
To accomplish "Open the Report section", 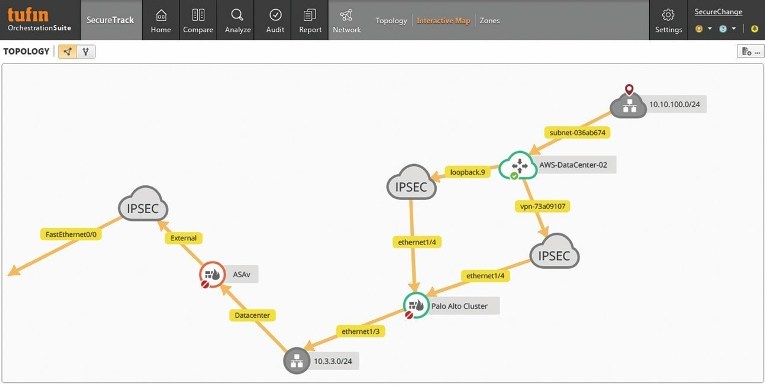I will 310,20.
